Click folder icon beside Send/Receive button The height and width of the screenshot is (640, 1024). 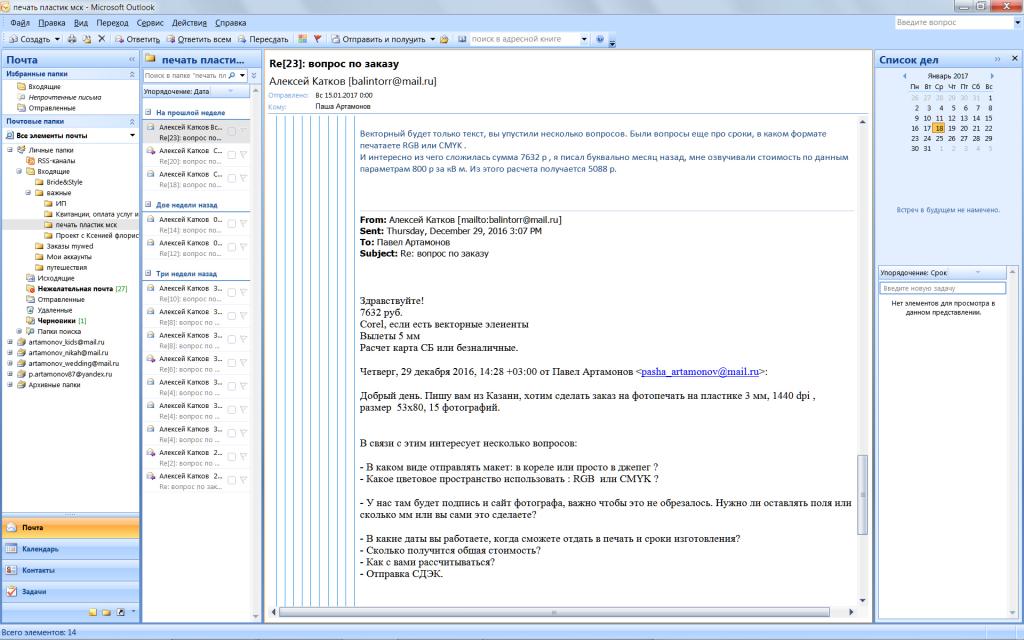click(x=444, y=39)
